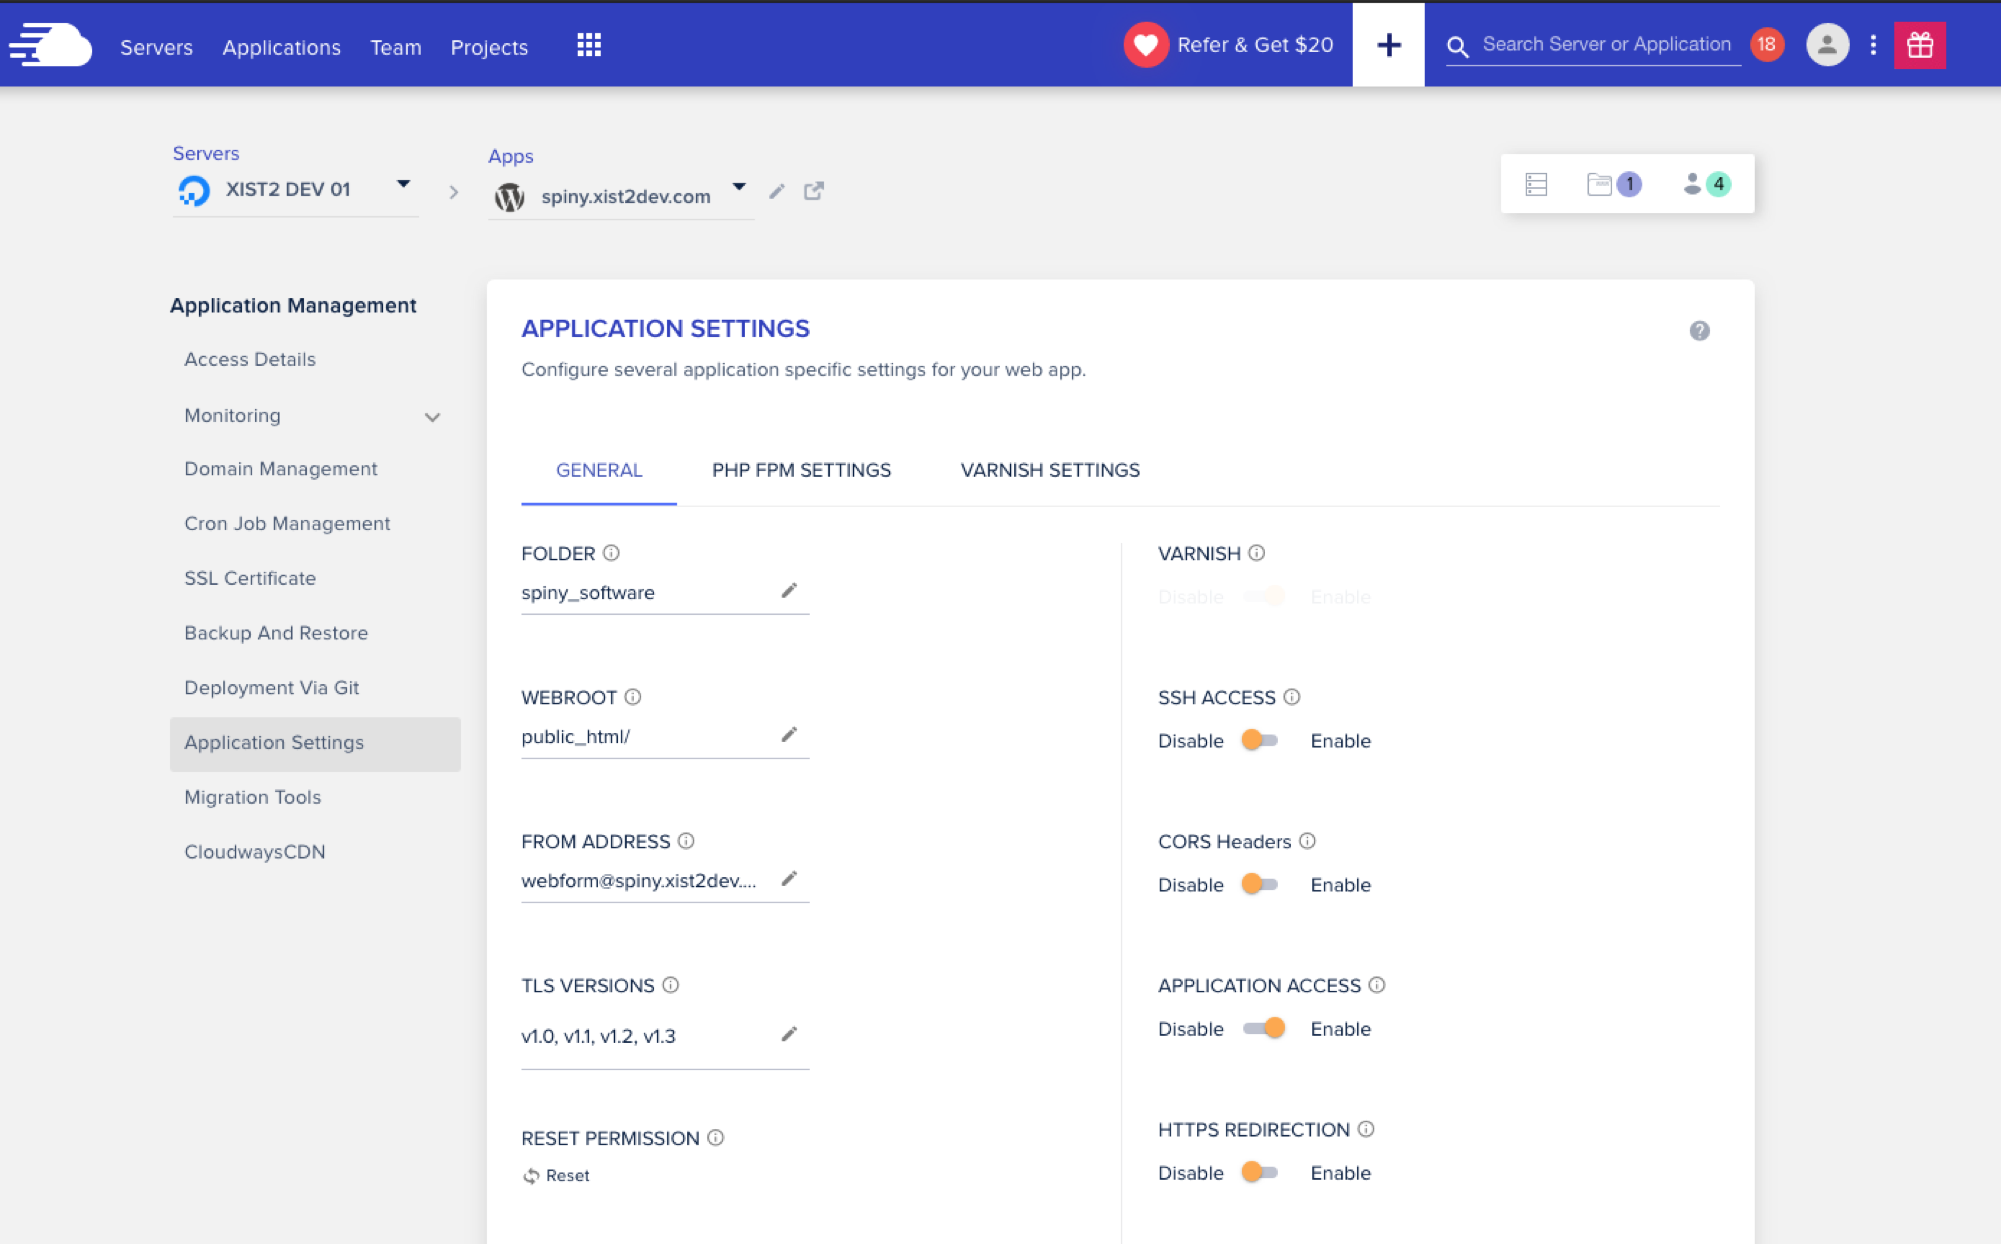Click the Search Server or Application field

click(1605, 45)
